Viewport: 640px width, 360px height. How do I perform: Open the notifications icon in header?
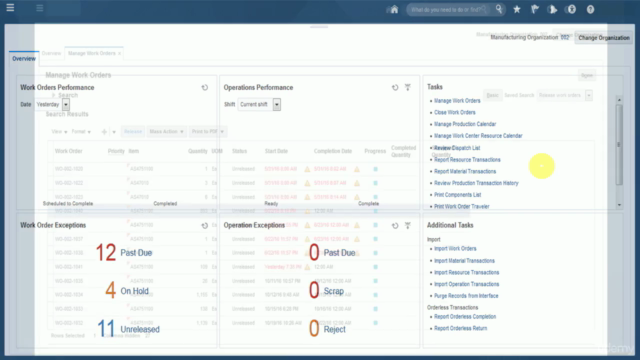click(553, 9)
